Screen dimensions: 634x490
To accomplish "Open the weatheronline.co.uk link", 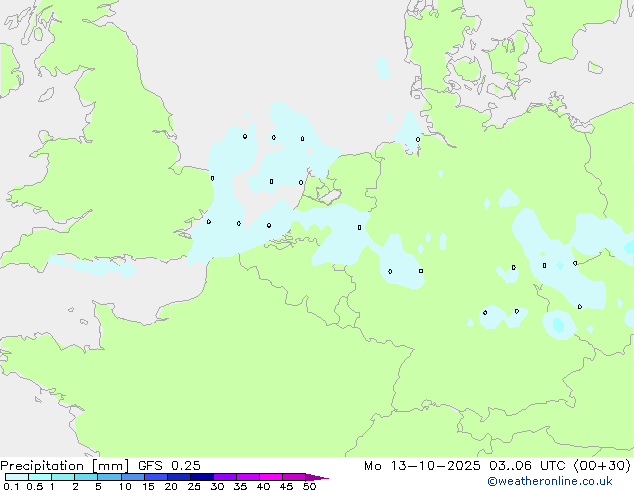I will coord(550,481).
